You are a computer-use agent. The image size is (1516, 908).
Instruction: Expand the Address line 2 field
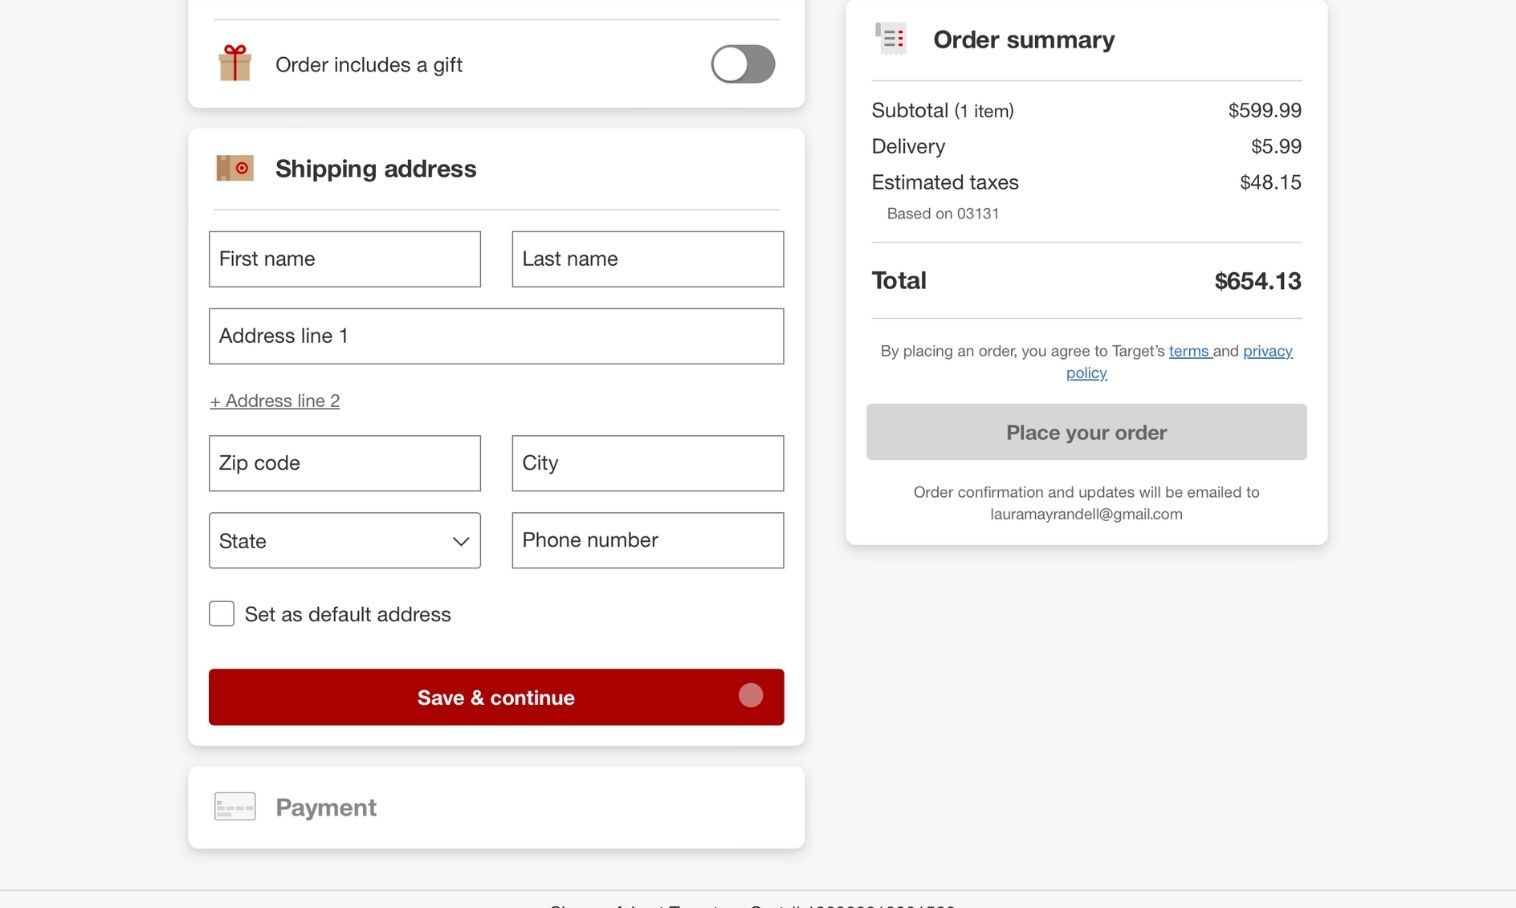275,401
